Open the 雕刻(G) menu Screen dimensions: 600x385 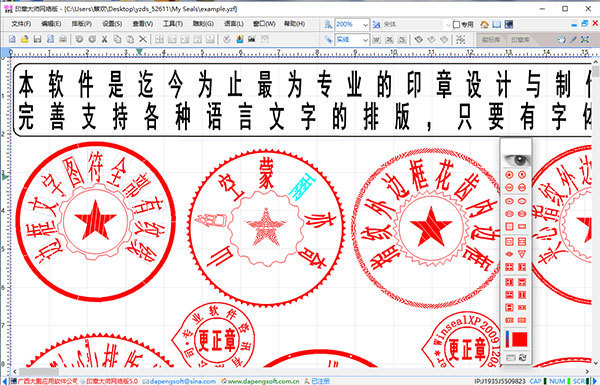tap(203, 24)
